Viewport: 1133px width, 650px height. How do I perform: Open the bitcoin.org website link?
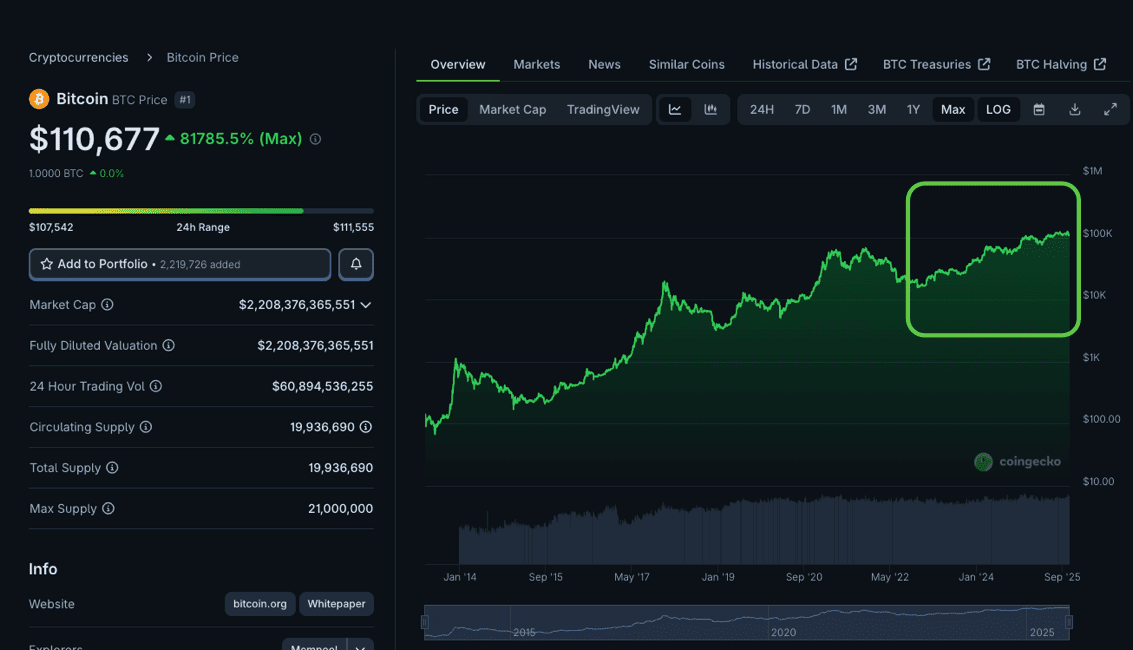pos(260,604)
